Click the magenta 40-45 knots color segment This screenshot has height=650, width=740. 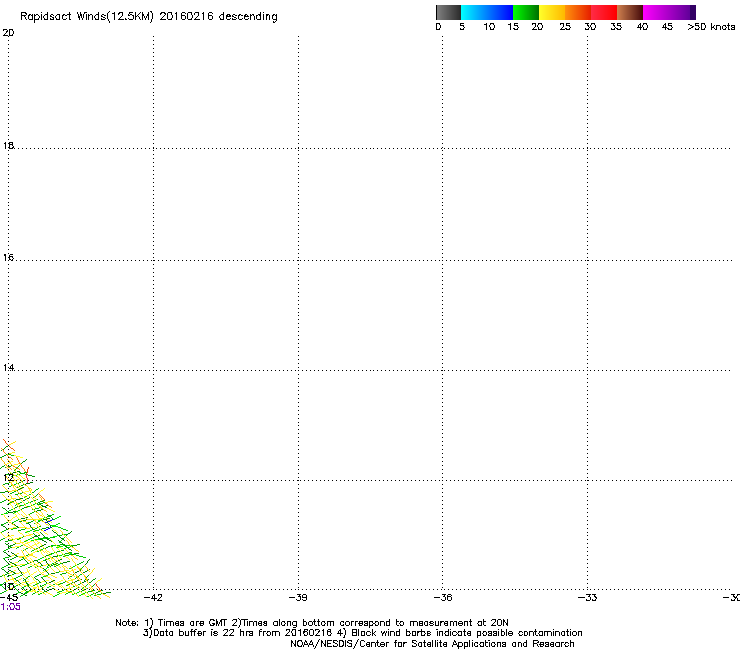click(x=656, y=12)
